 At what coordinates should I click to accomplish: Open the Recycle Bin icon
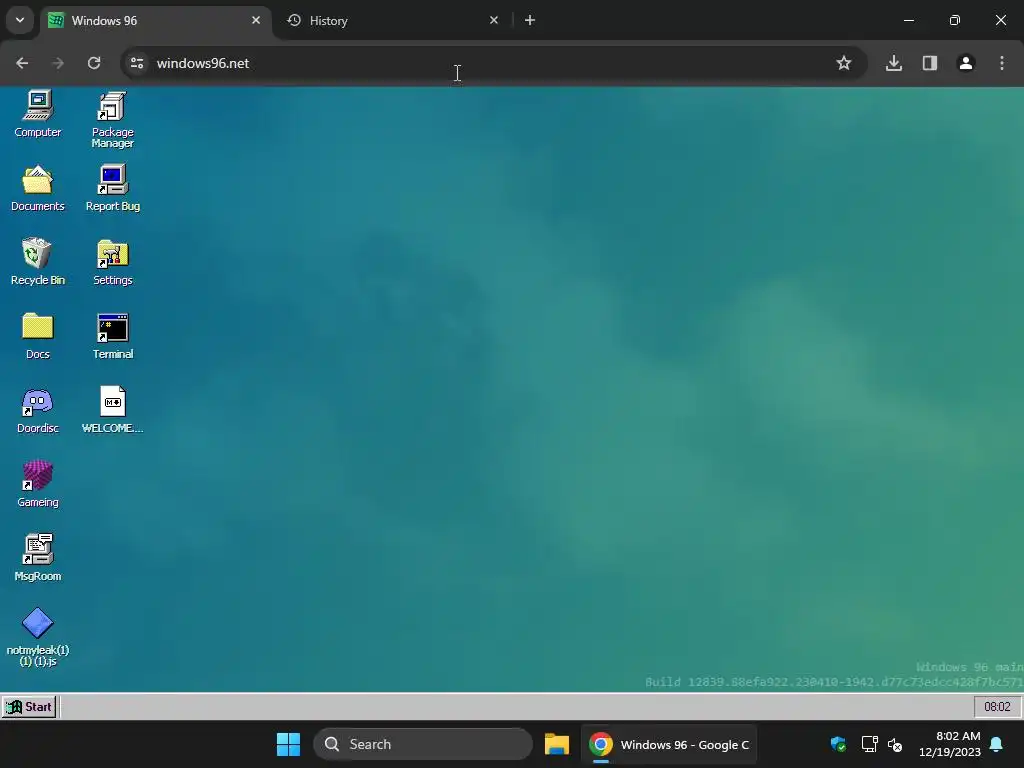coord(37,262)
